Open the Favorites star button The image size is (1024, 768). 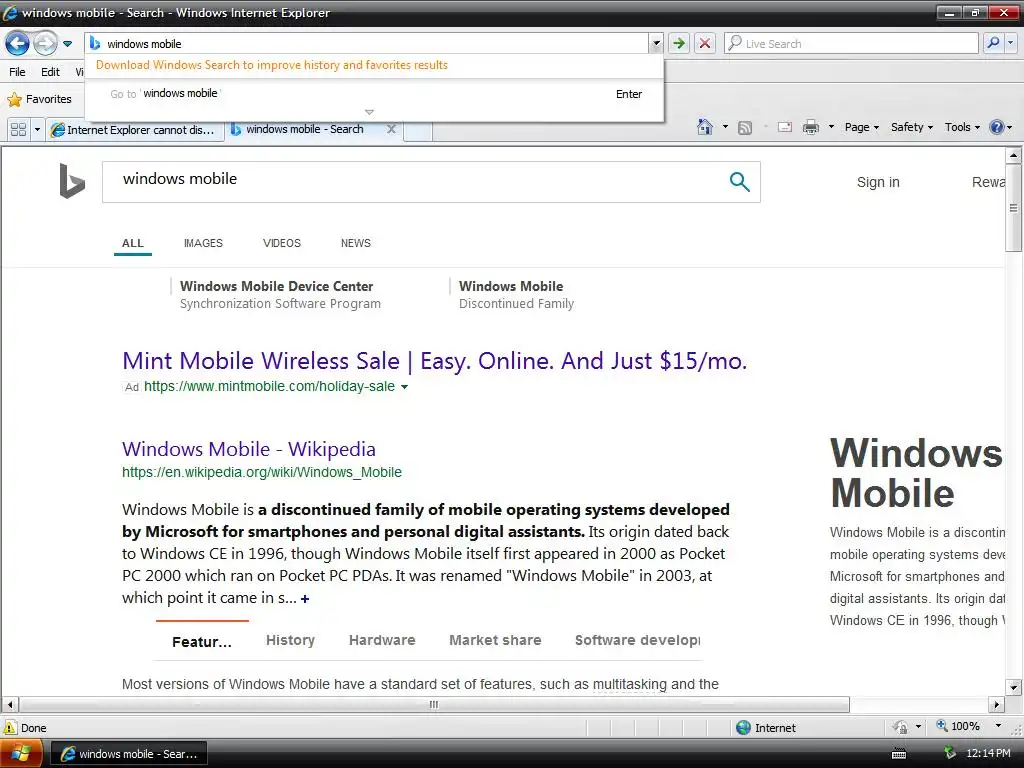(39, 99)
